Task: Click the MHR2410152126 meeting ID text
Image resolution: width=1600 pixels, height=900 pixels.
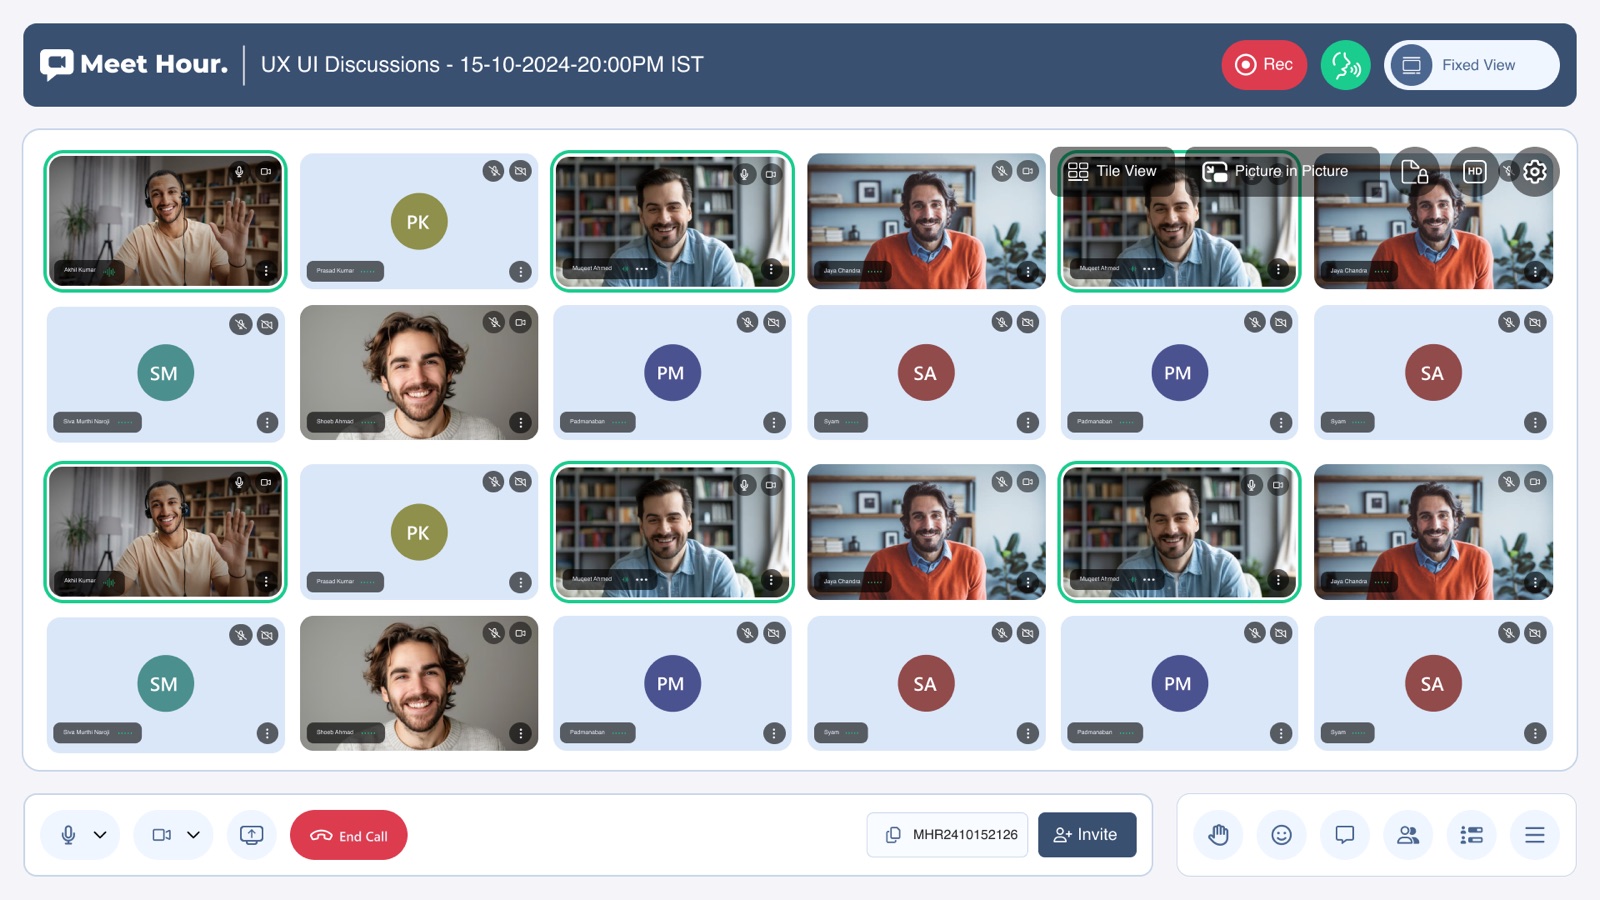Action: coord(965,835)
